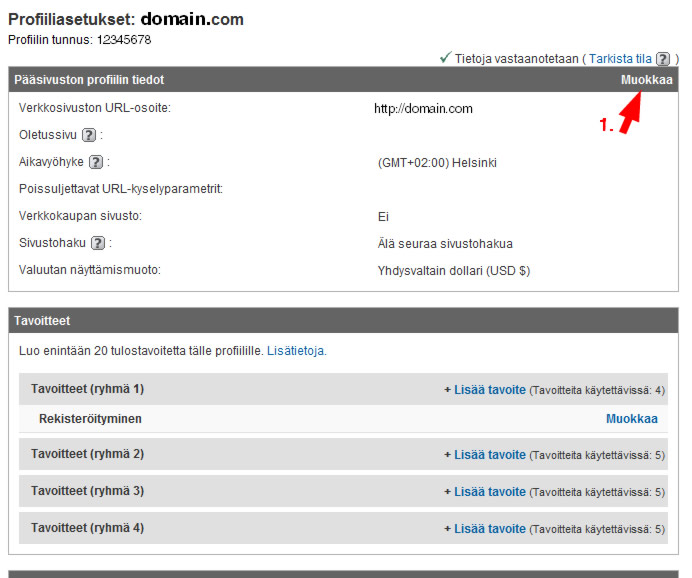Screen dimensions: 692x578
Task: Click the Verkkosivuston URL-osoite label
Action: pyautogui.click(x=94, y=108)
